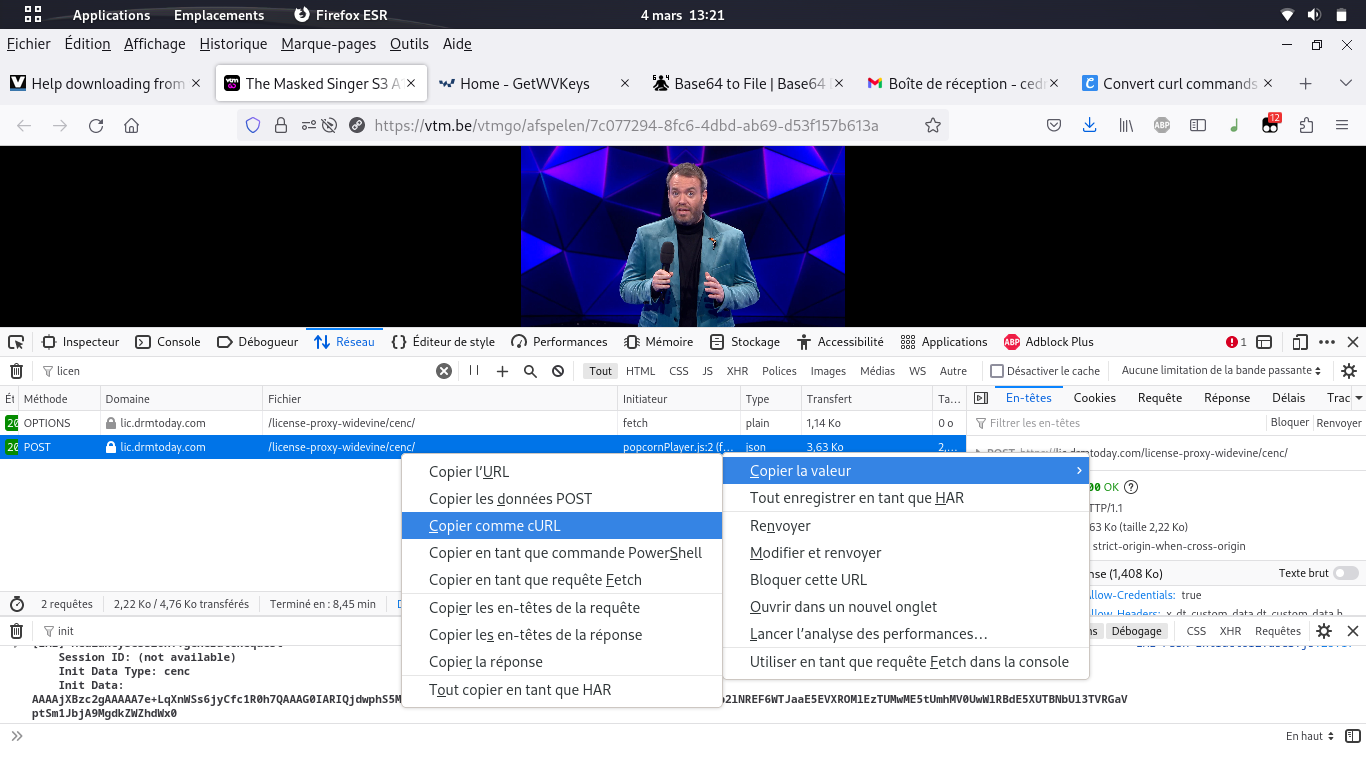Viewport: 1366px width, 768px height.
Task: Open network search with the magnifier icon
Action: 530,371
